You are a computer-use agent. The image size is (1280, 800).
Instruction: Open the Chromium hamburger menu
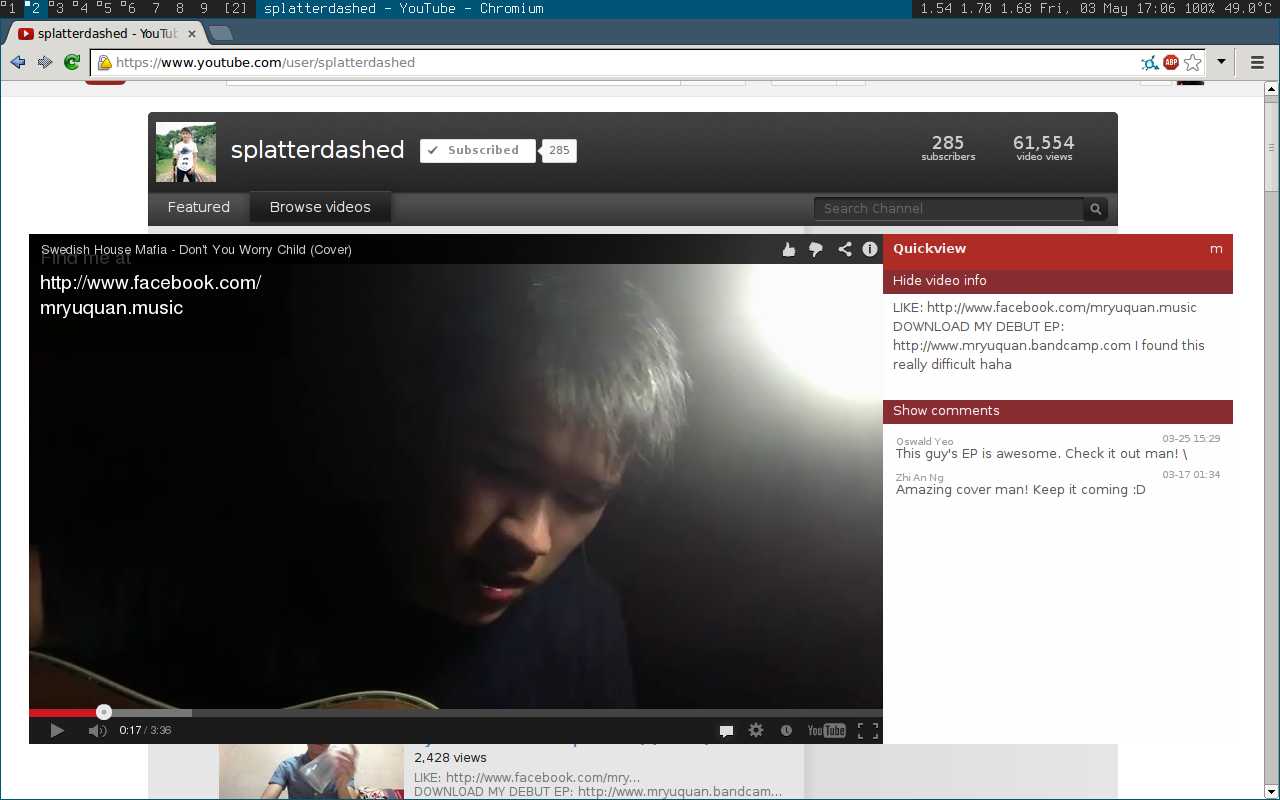click(1257, 62)
